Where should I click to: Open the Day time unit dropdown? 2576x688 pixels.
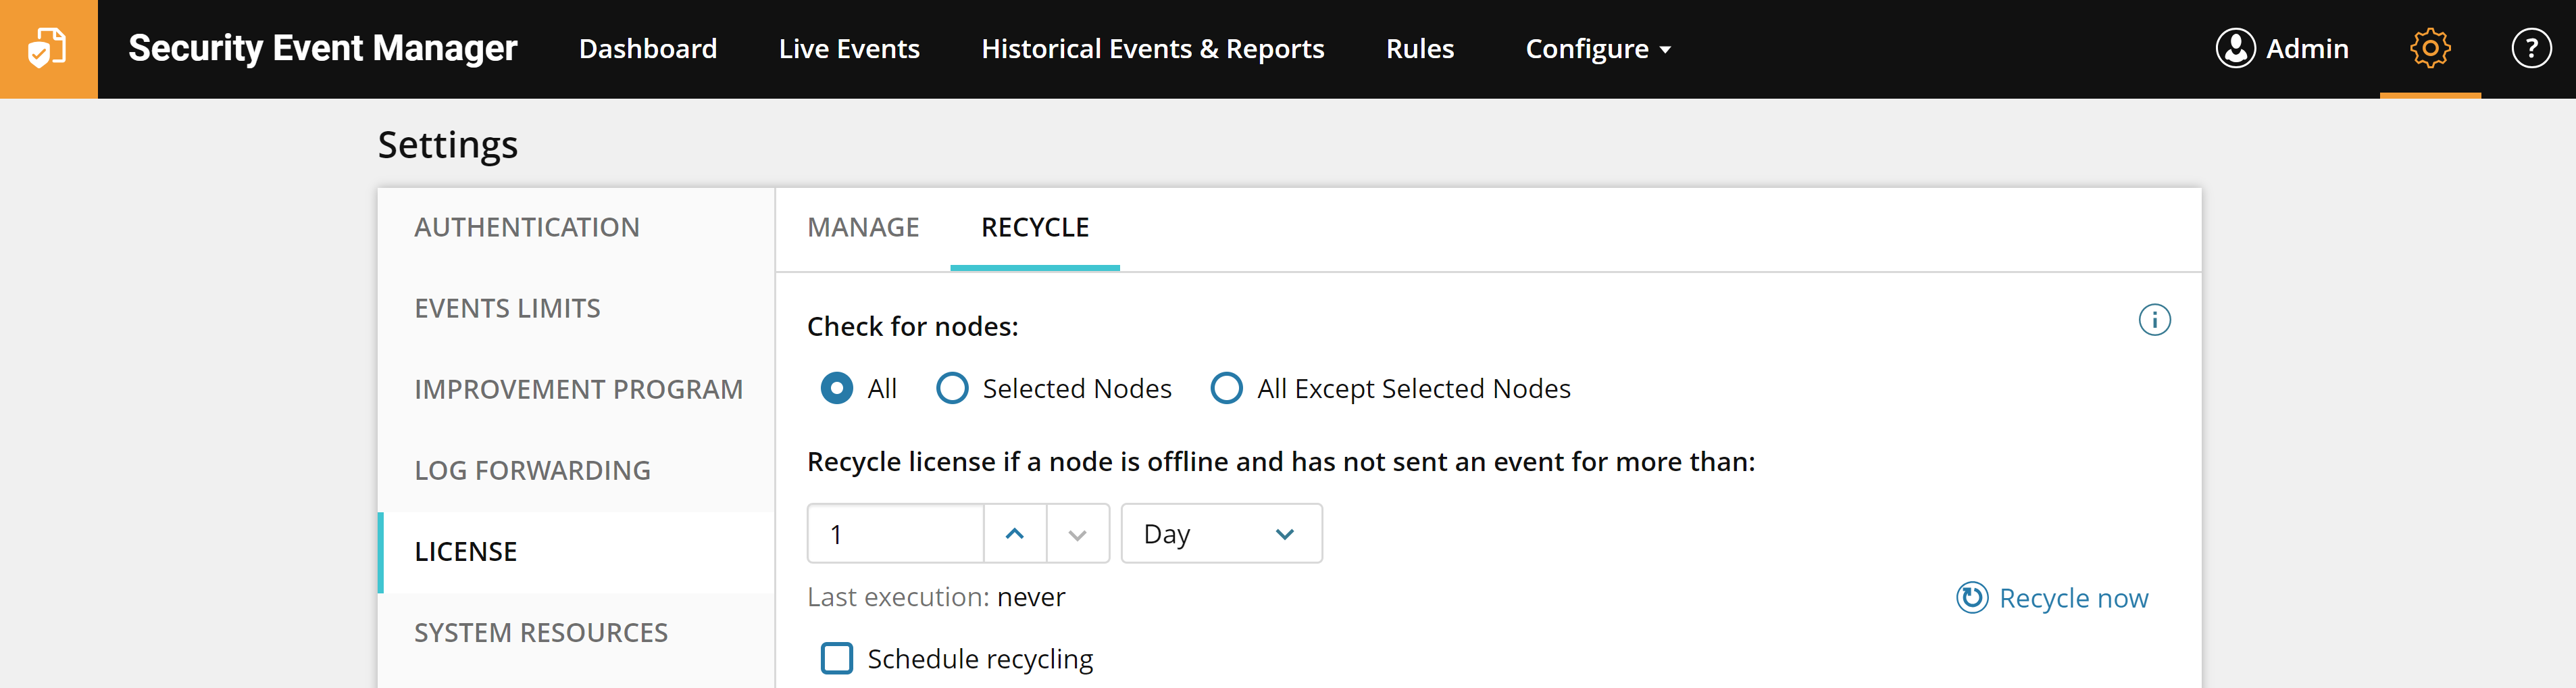coord(1221,534)
